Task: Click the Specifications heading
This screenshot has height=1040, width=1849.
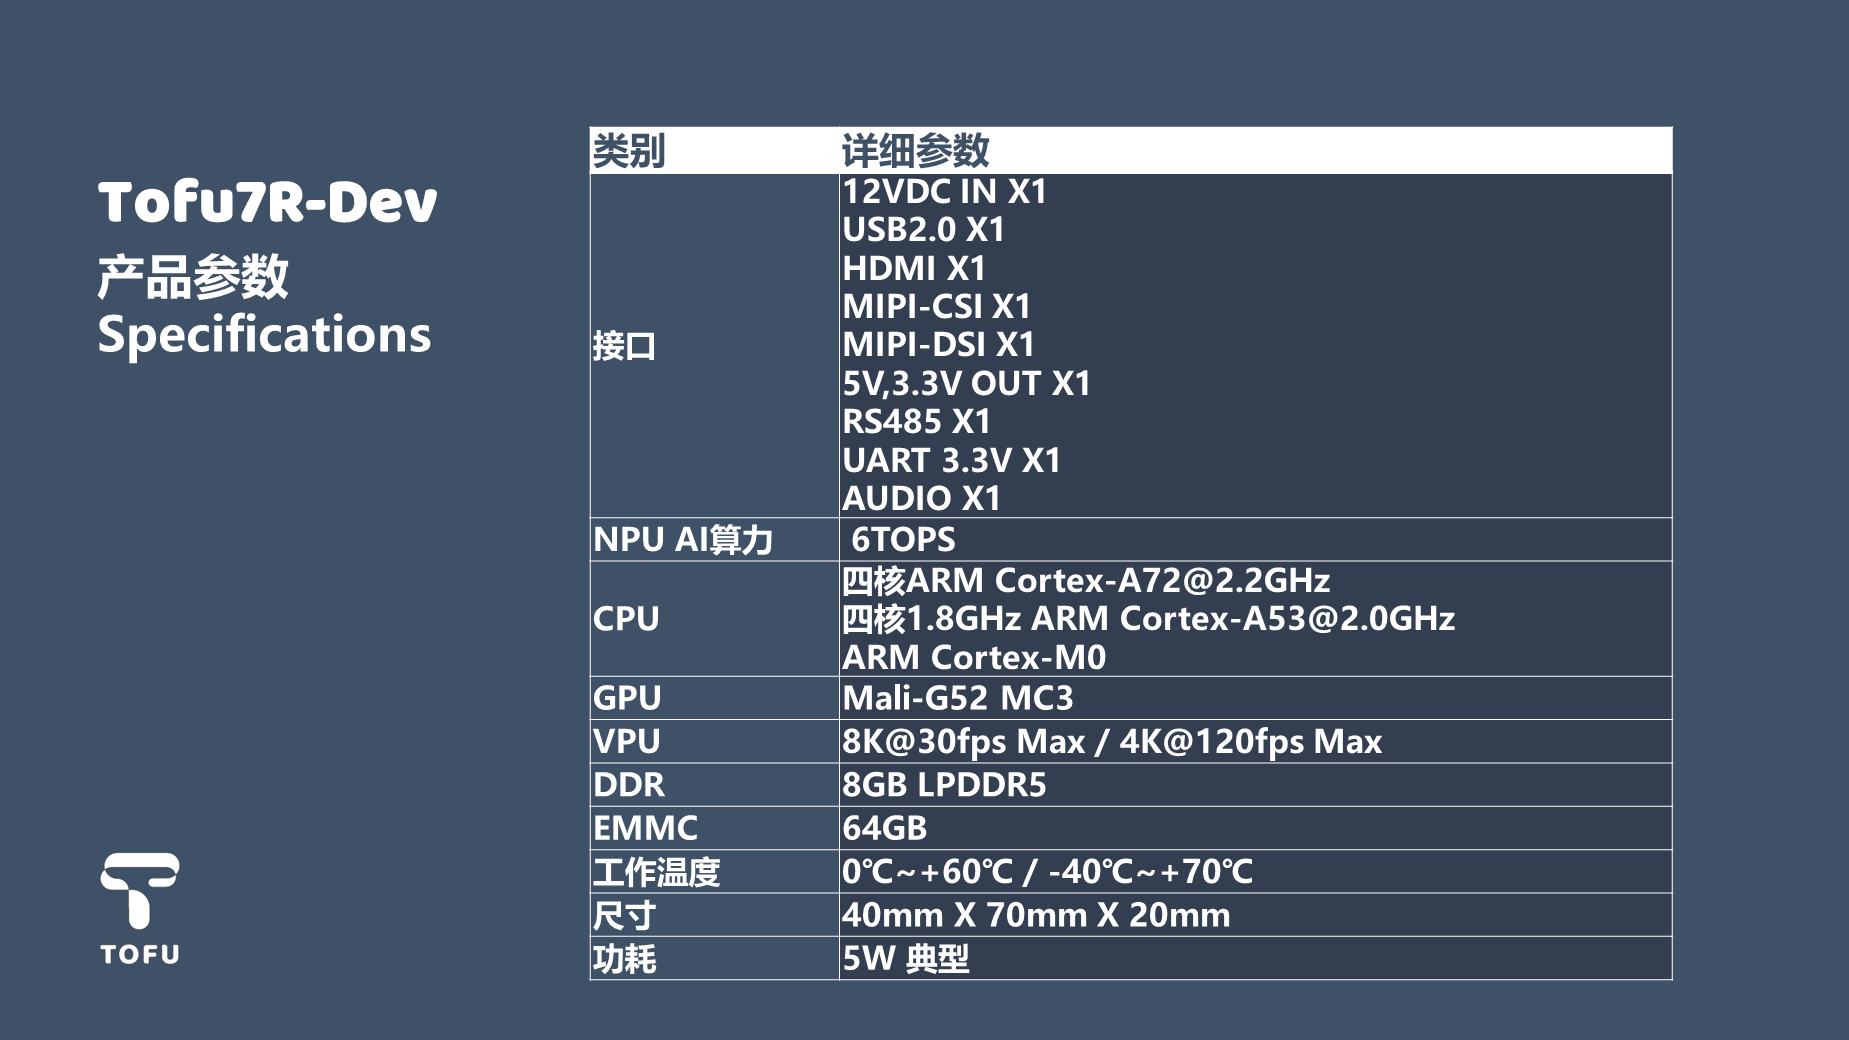Action: click(x=264, y=334)
